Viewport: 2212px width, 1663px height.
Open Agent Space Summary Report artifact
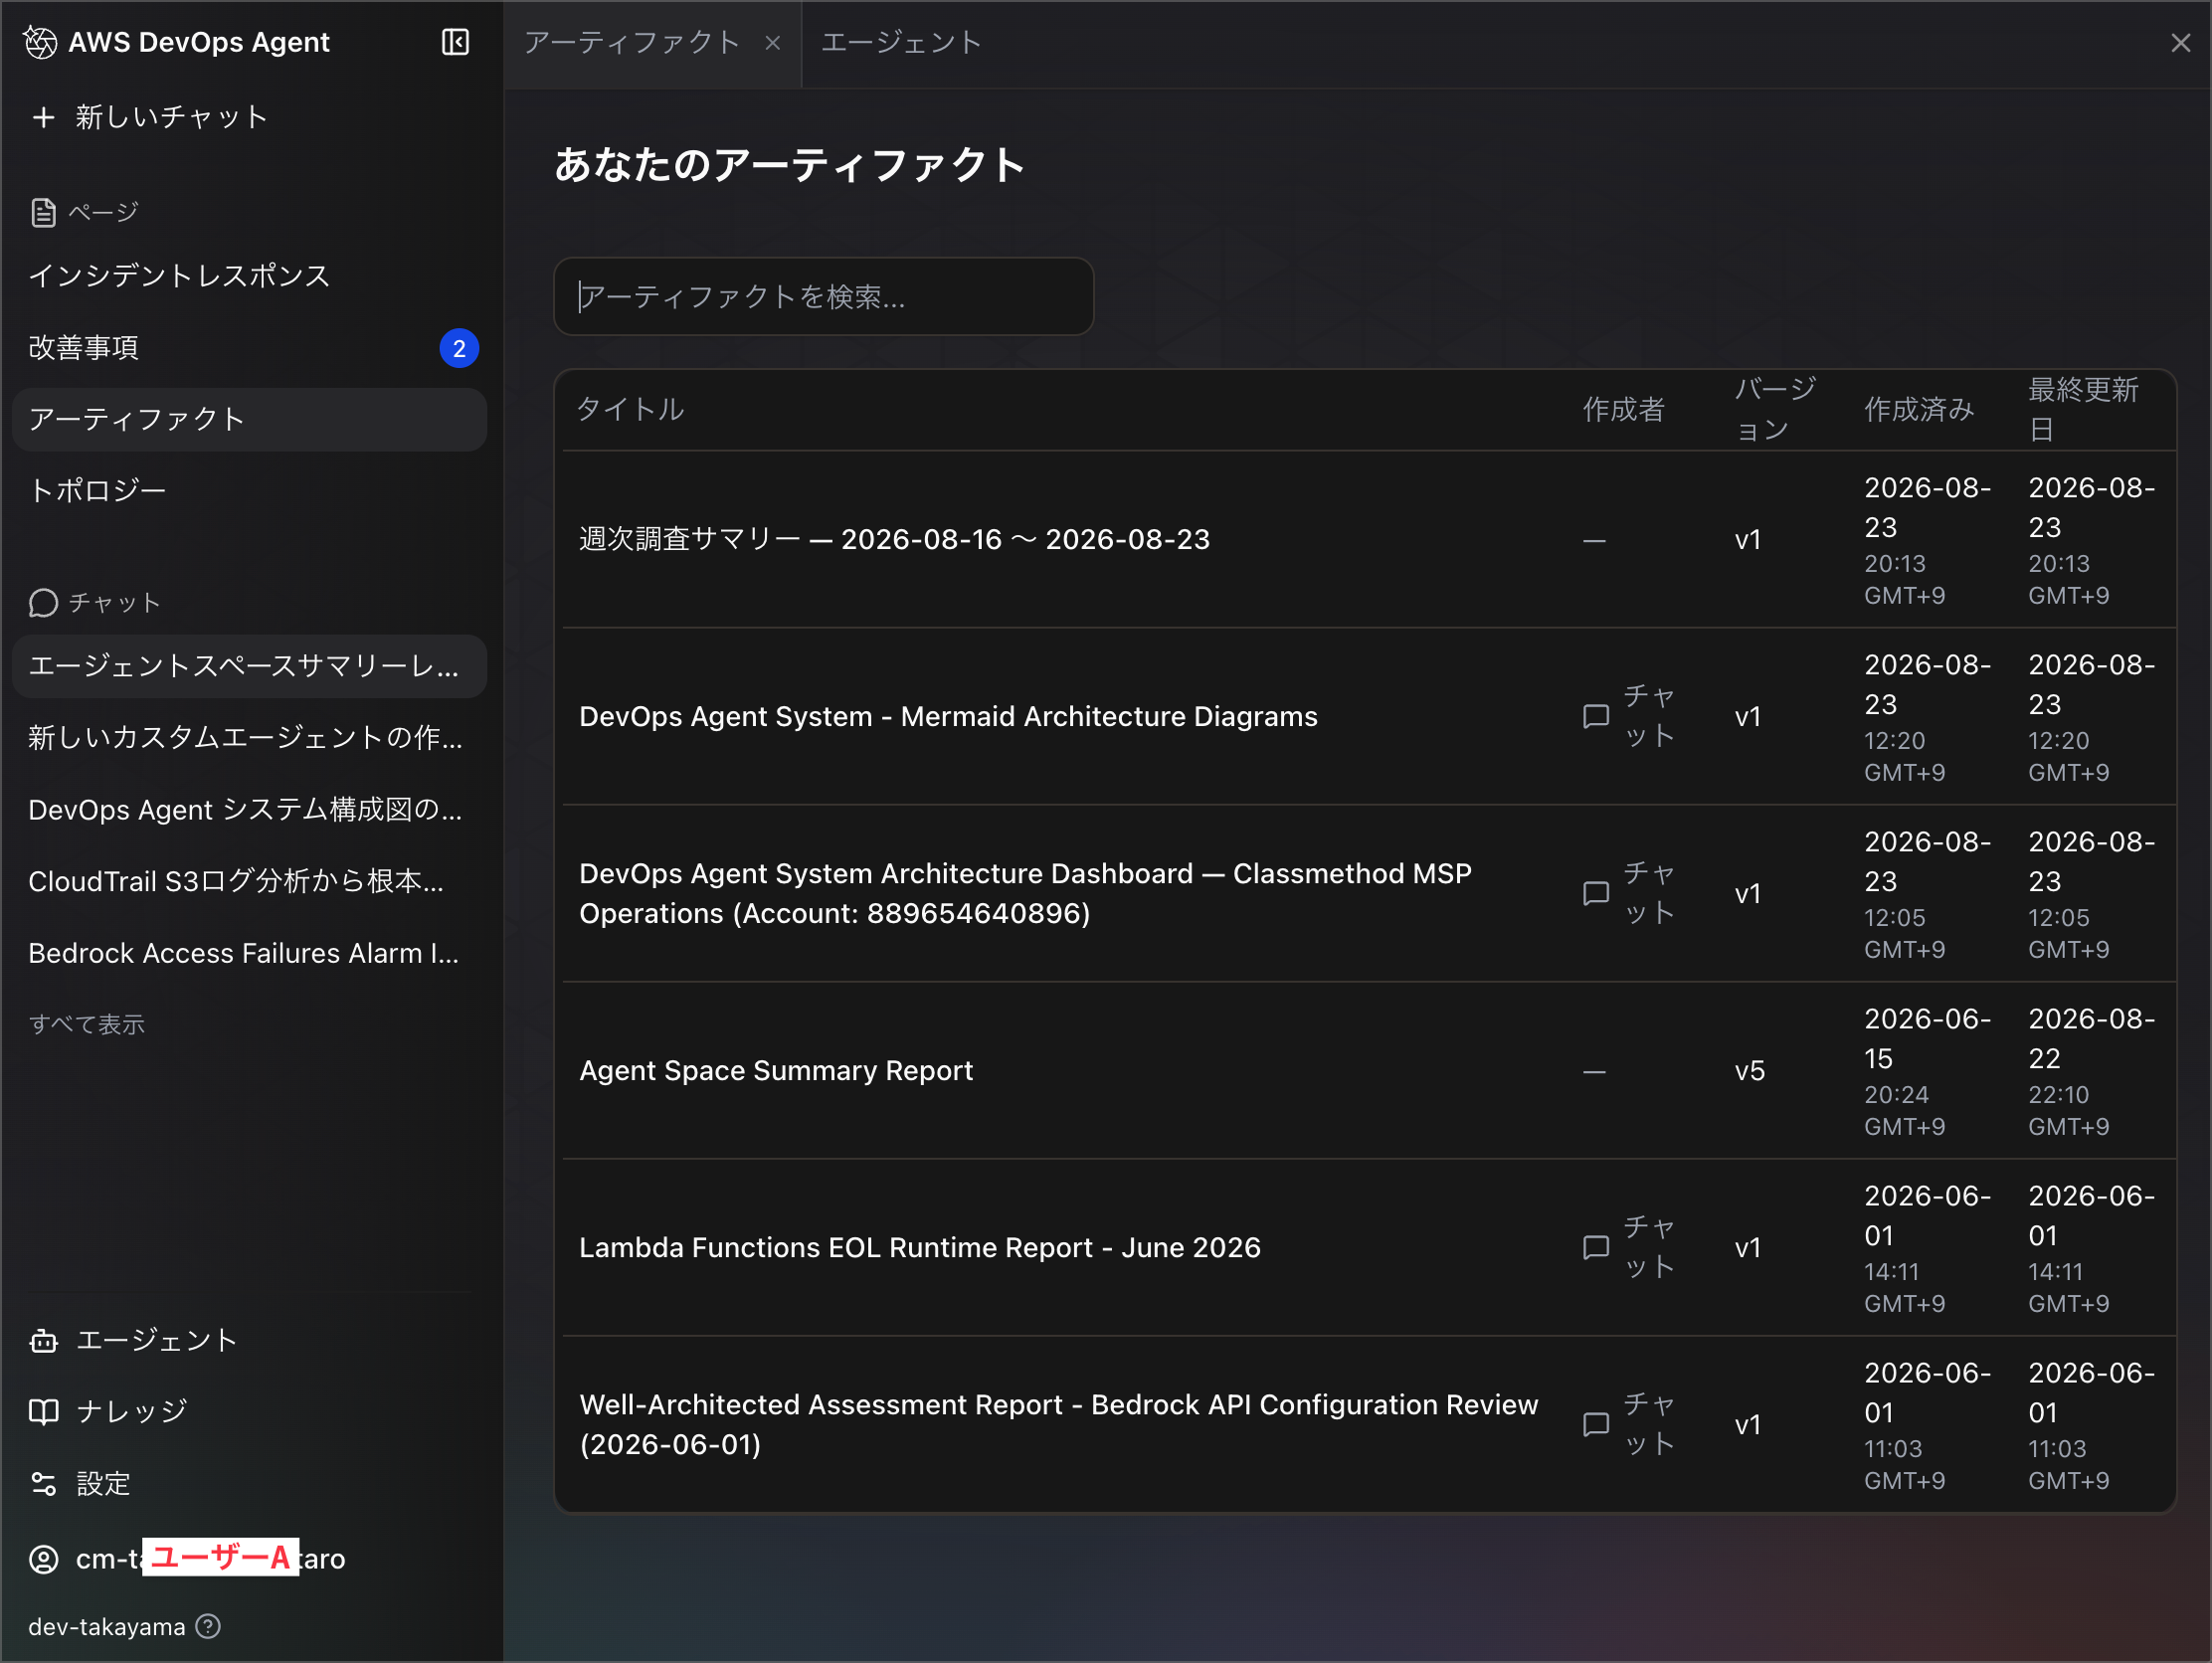[776, 1071]
